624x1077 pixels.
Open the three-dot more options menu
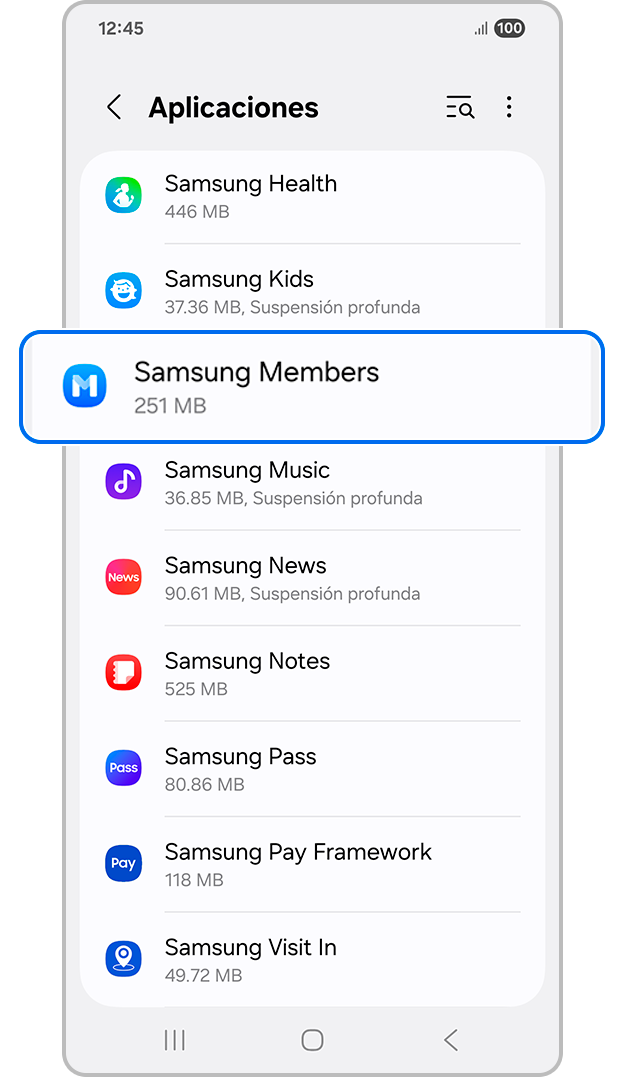pyautogui.click(x=509, y=107)
